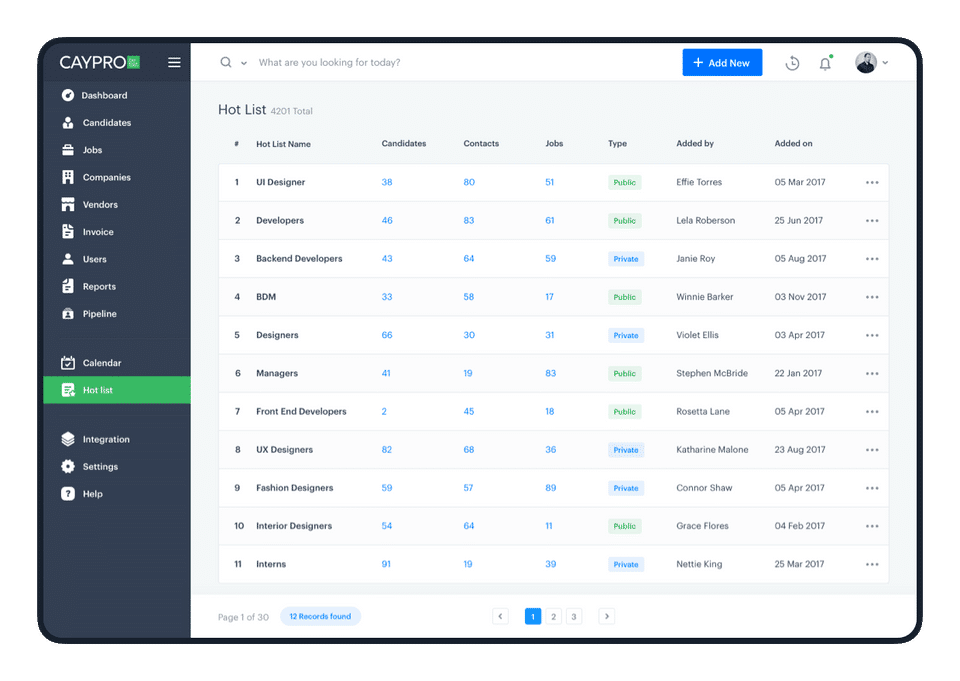Click 'Katharine Malone' in Added by column

coord(712,450)
